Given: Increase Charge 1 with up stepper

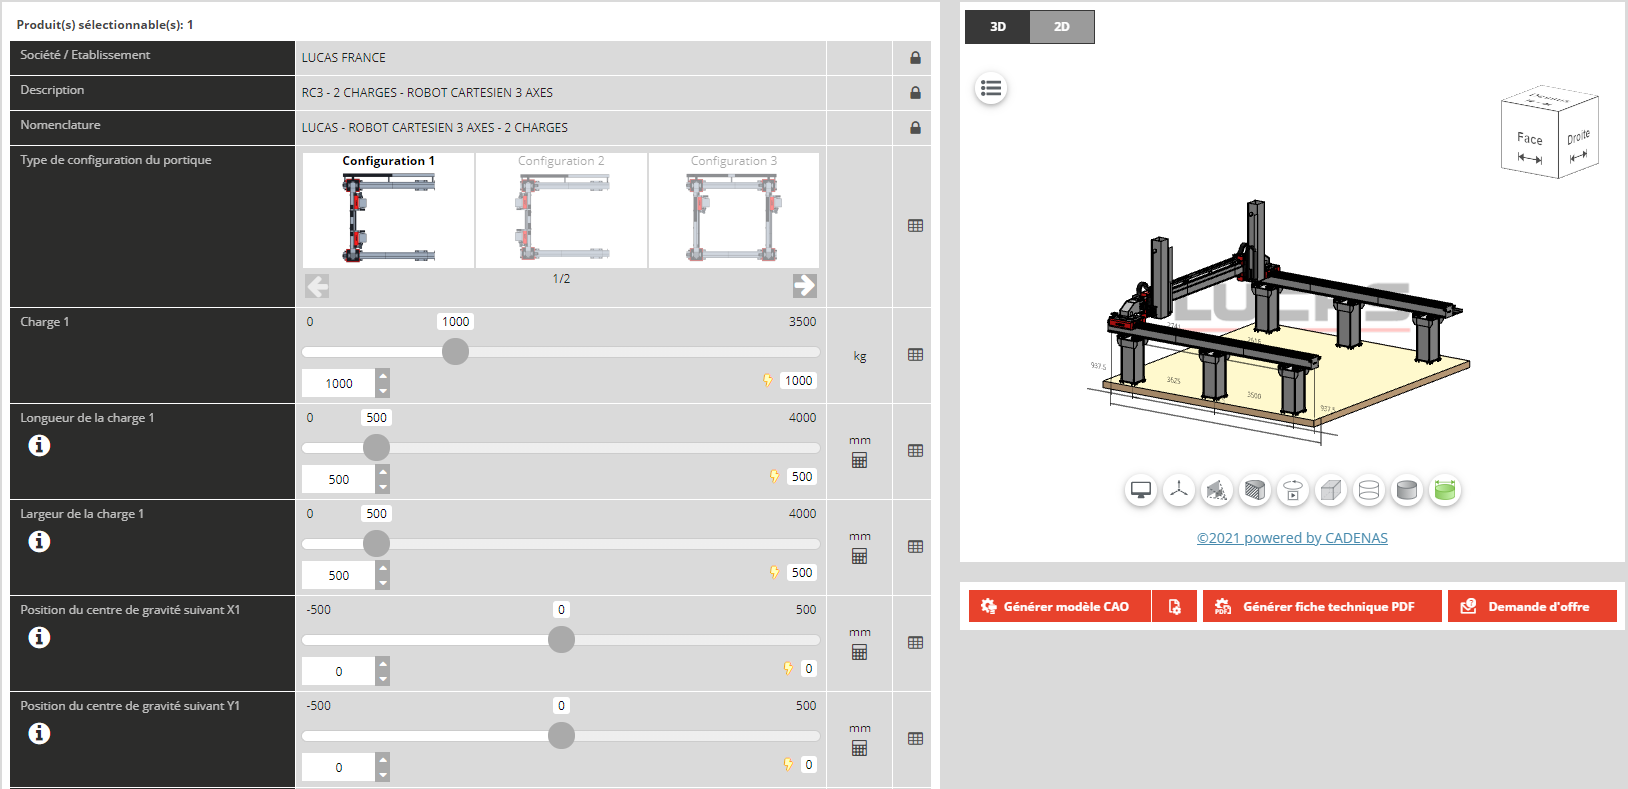Looking at the screenshot, I should (x=383, y=376).
